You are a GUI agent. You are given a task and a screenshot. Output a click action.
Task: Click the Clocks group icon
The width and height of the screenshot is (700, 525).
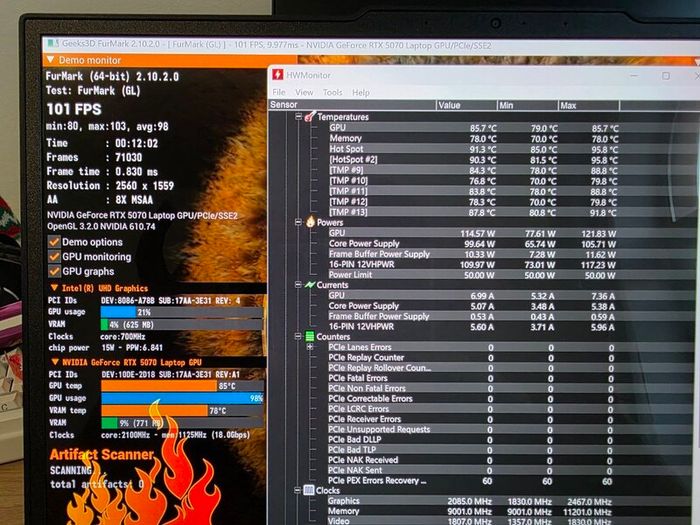309,490
